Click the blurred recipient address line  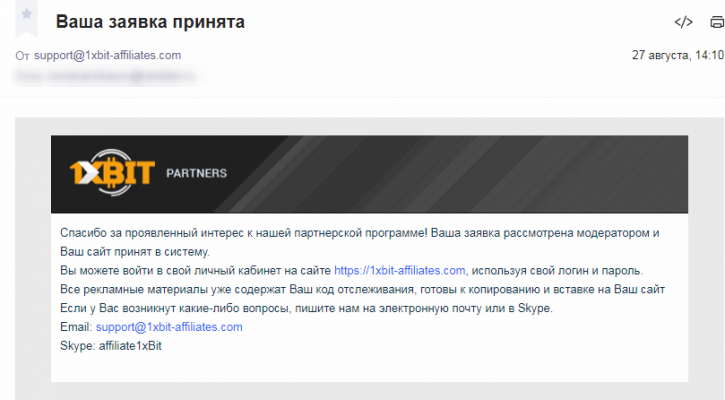coord(106,76)
